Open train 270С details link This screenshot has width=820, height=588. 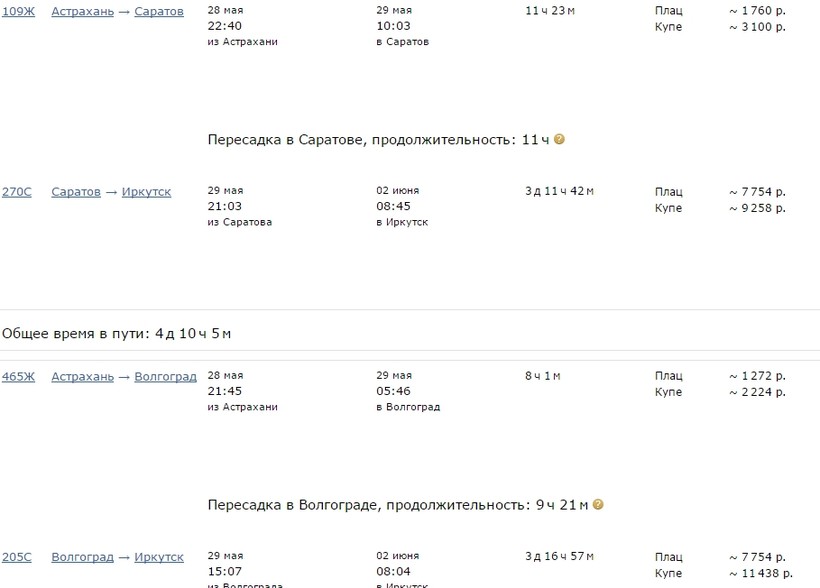pos(16,192)
